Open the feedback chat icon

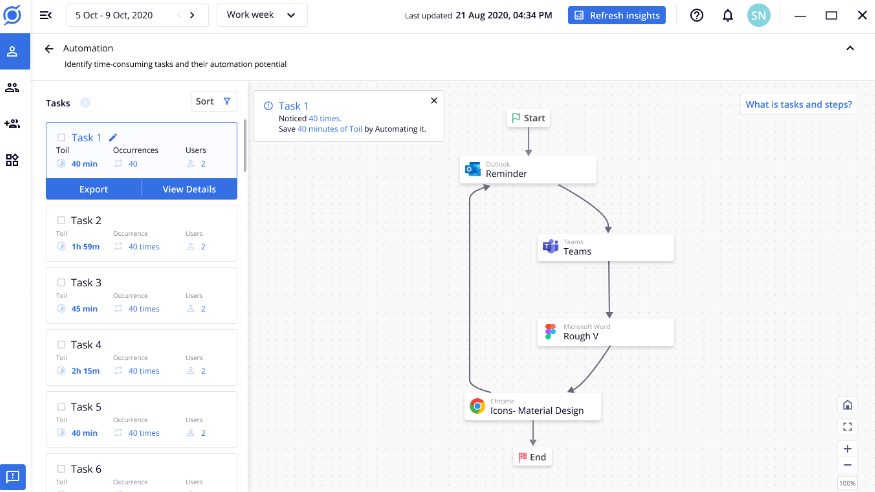coord(13,476)
